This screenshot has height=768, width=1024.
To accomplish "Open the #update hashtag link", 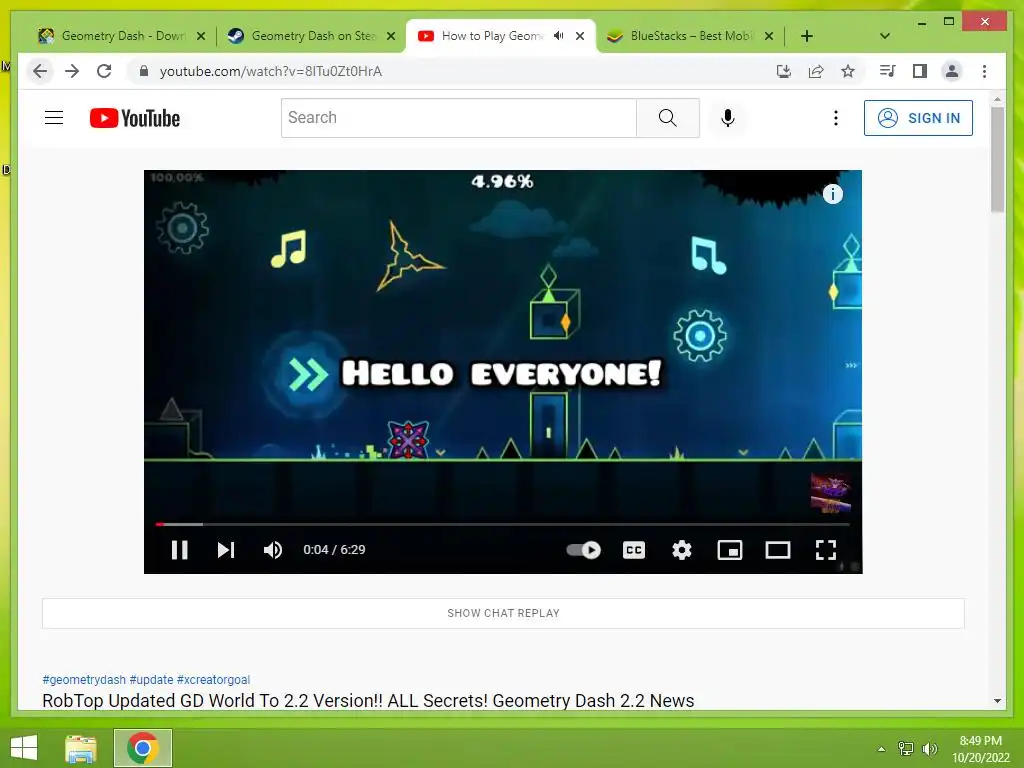I will click(152, 679).
